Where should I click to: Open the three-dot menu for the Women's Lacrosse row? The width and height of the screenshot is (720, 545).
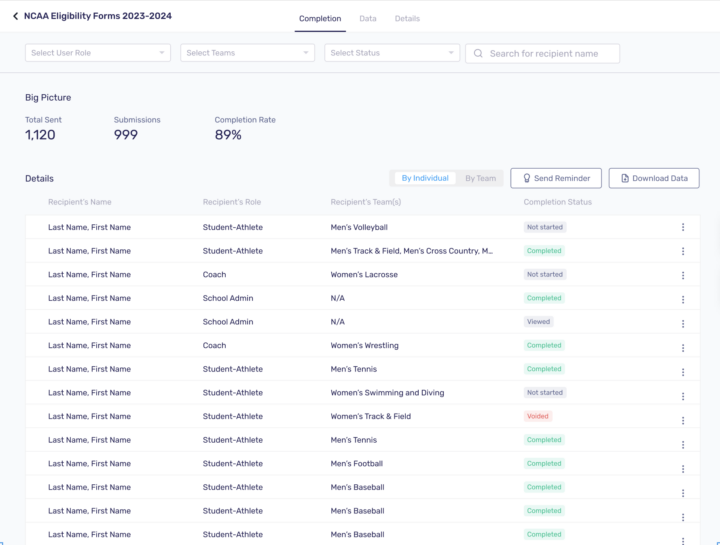click(683, 275)
